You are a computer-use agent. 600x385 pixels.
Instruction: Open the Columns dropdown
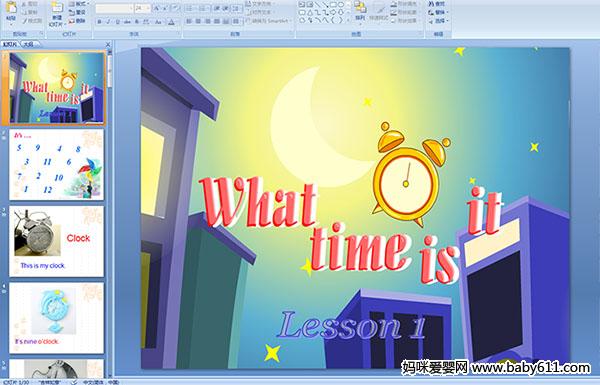tap(236, 21)
